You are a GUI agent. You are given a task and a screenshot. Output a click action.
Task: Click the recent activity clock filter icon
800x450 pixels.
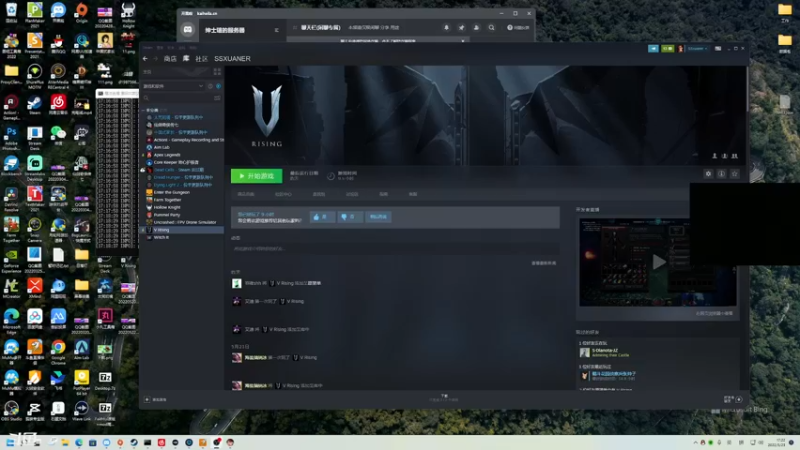210,86
